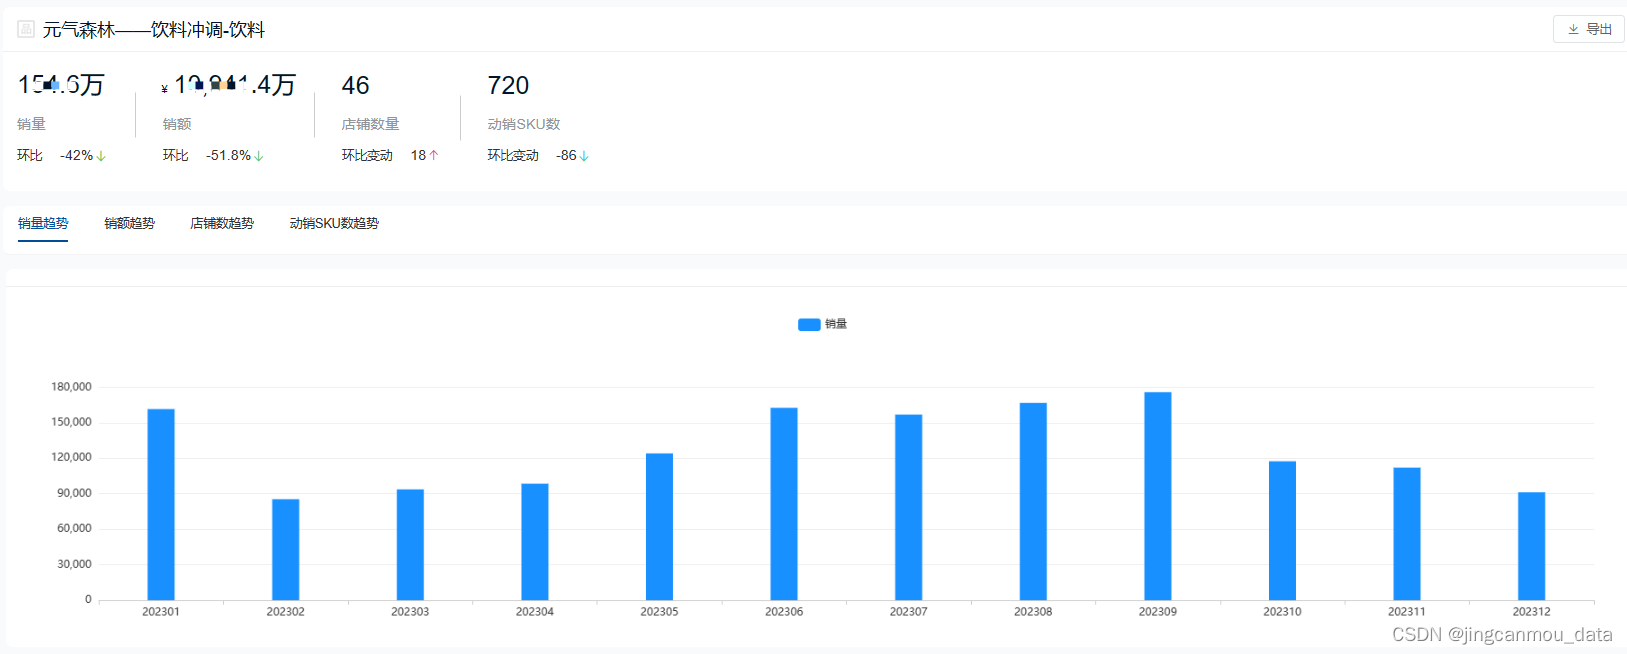The width and height of the screenshot is (1627, 654).
Task: Click the 环比变动 -86 value
Action: click(566, 155)
